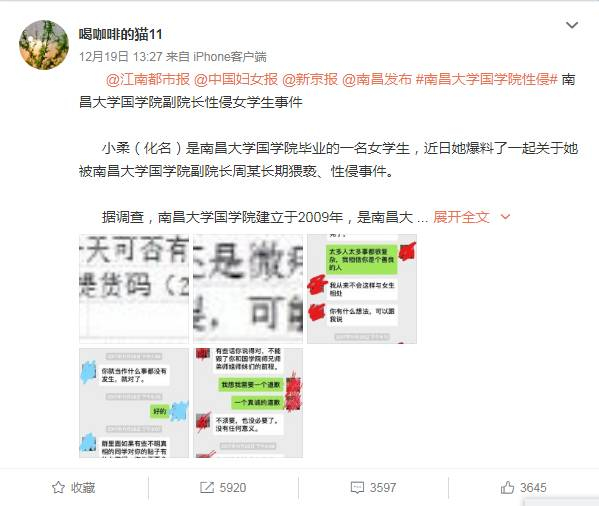
Task: Click the repost share icon
Action: pyautogui.click(x=207, y=487)
